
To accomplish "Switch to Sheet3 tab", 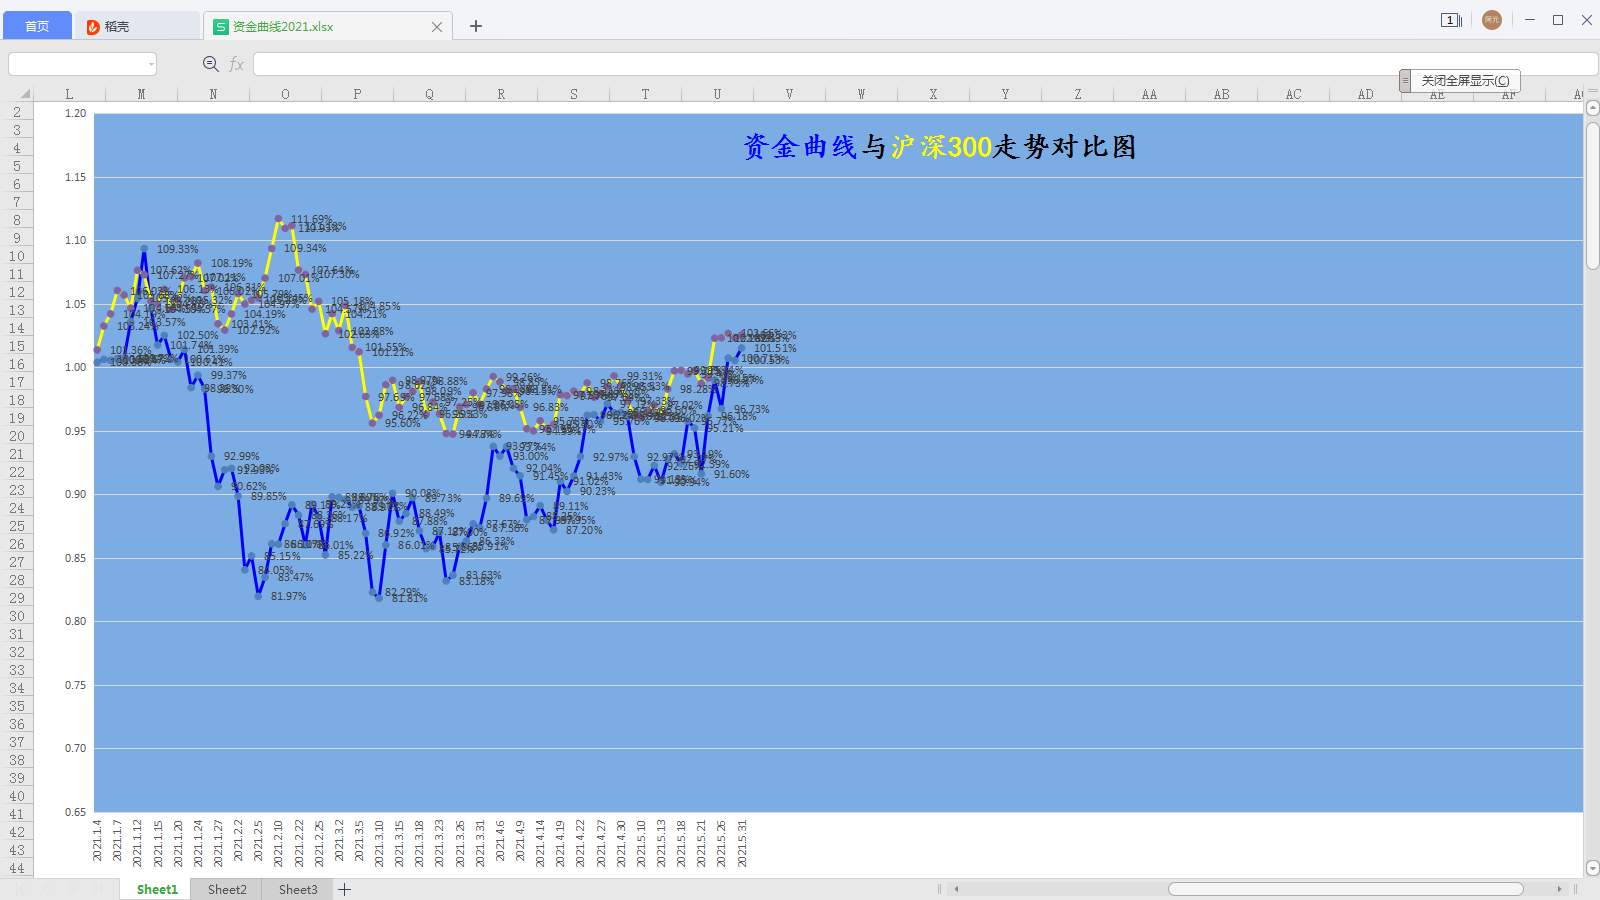I will pyautogui.click(x=297, y=889).
